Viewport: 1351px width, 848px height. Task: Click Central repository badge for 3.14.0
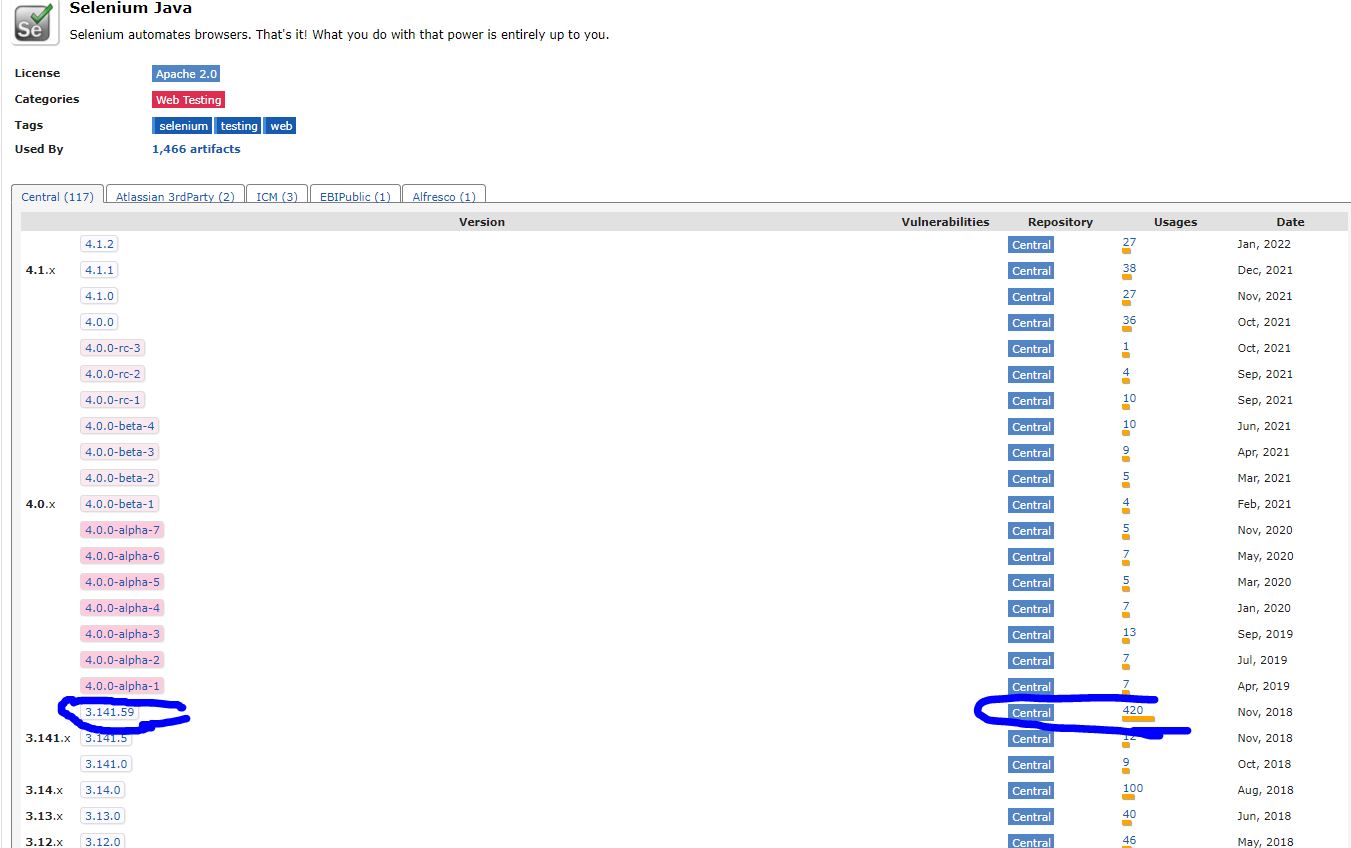tap(1031, 791)
